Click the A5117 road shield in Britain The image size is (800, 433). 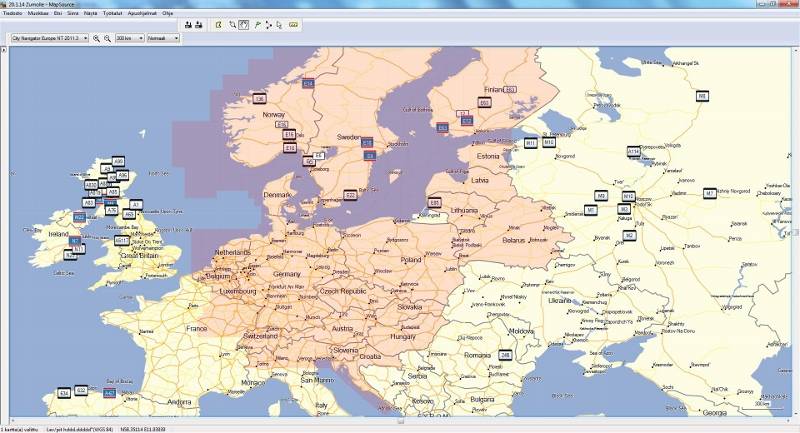[121, 240]
